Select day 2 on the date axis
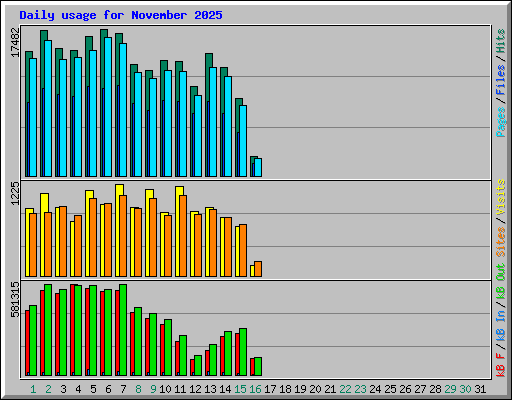Image resolution: width=512 pixels, height=400 pixels. tap(48, 389)
